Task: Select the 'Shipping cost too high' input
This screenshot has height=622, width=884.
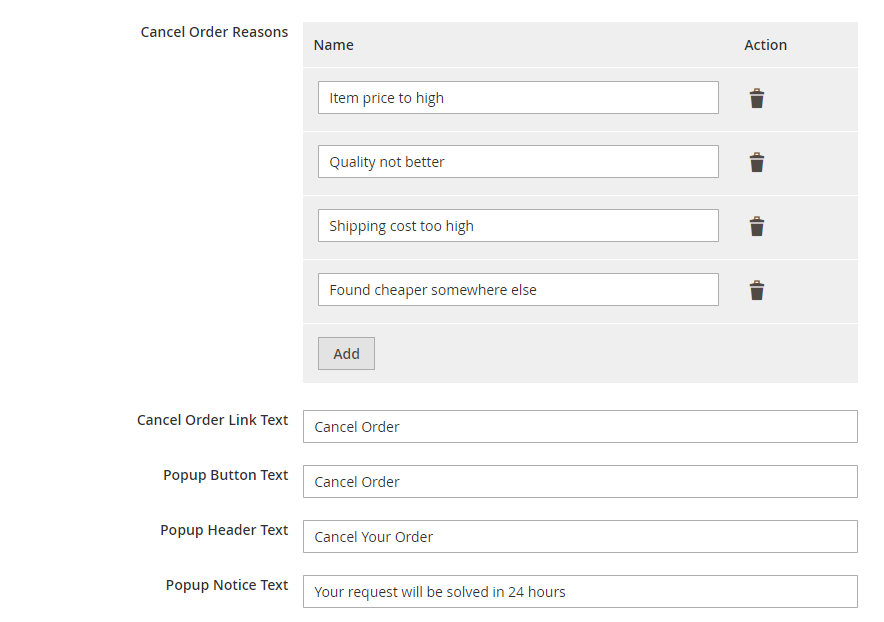Action: point(518,226)
